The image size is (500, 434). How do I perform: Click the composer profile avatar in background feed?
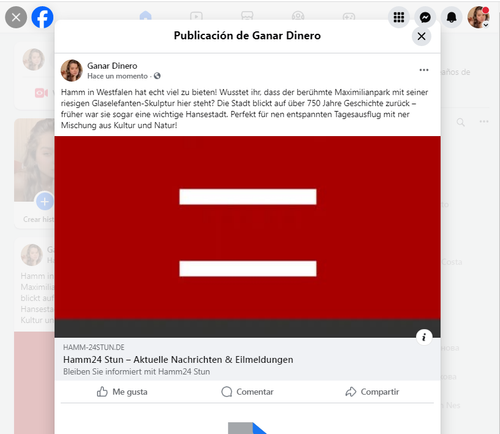tap(33, 59)
